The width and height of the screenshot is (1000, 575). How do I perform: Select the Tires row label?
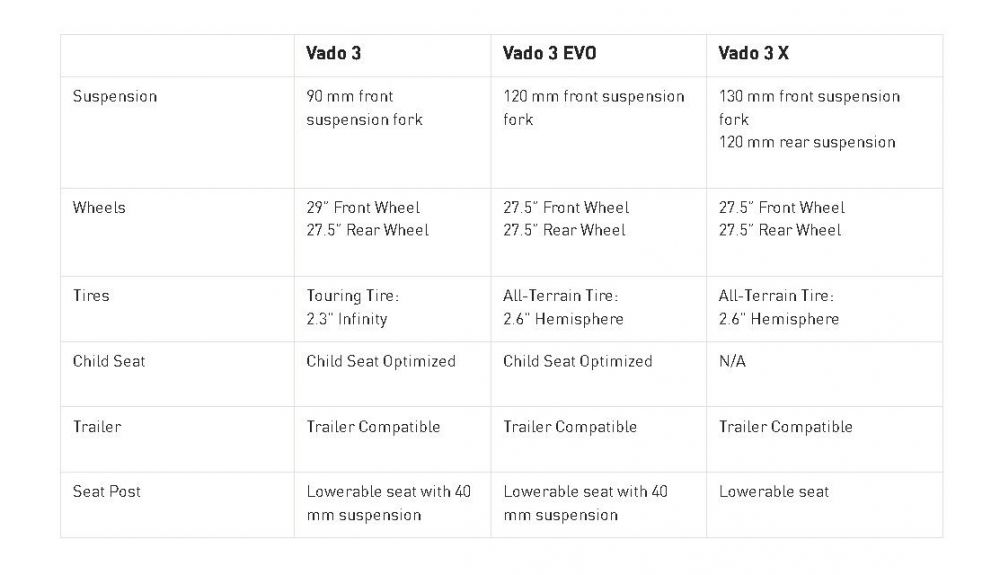point(91,296)
